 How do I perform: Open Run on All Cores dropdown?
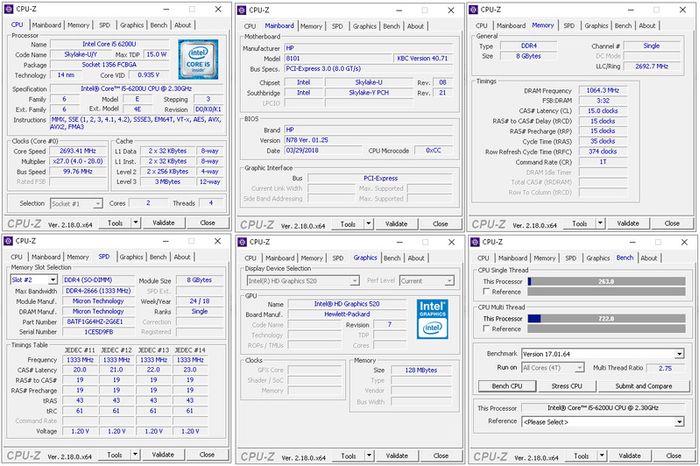click(579, 368)
